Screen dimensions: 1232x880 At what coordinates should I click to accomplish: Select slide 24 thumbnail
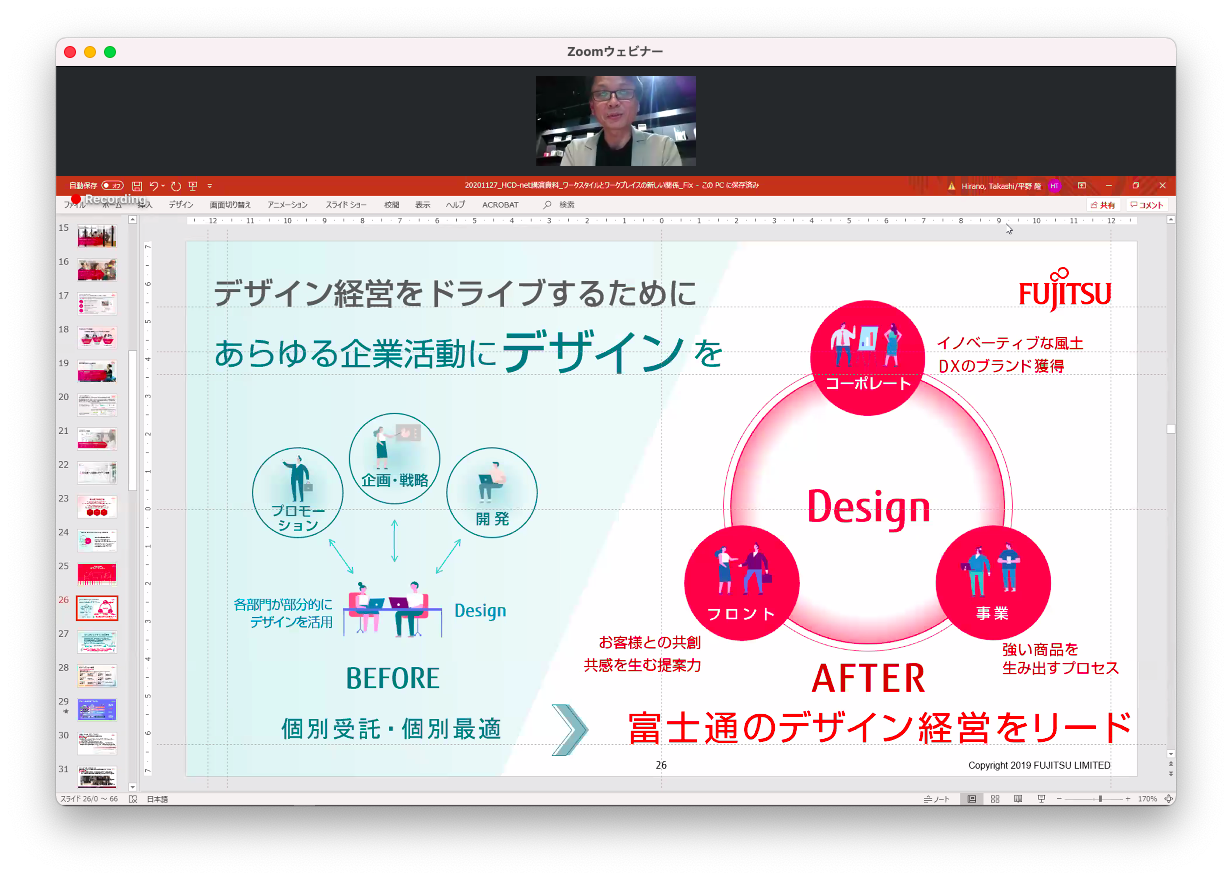click(97, 540)
